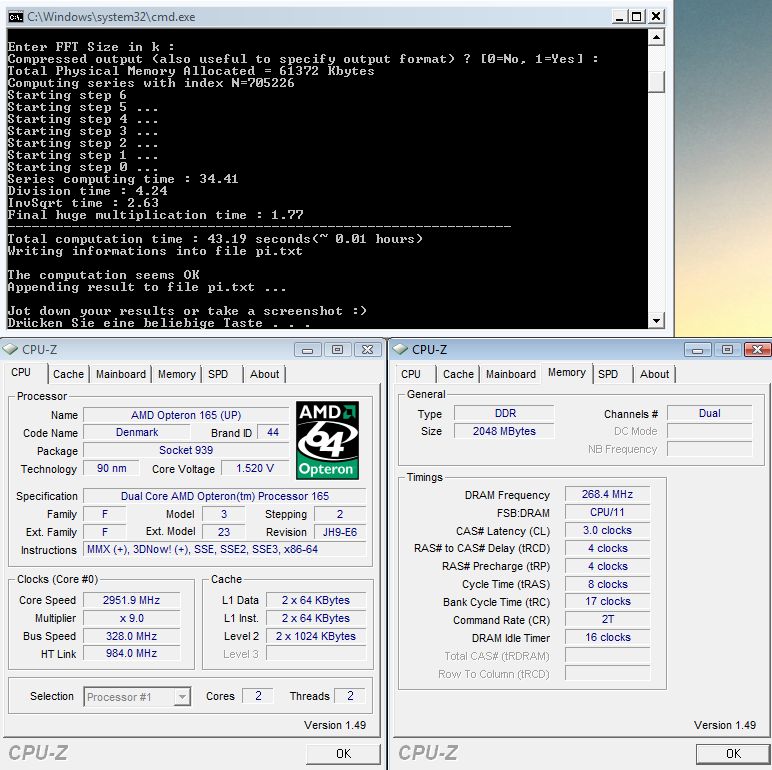Image resolution: width=772 pixels, height=770 pixels.
Task: Click OK in right CPU-Z window
Action: [x=733, y=753]
